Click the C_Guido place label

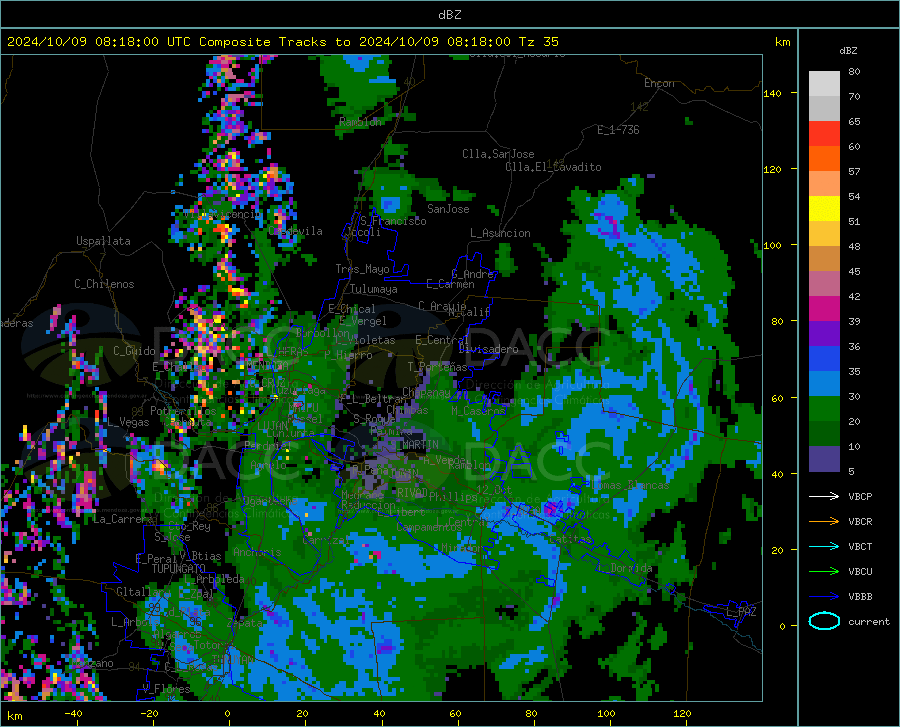coord(134,351)
